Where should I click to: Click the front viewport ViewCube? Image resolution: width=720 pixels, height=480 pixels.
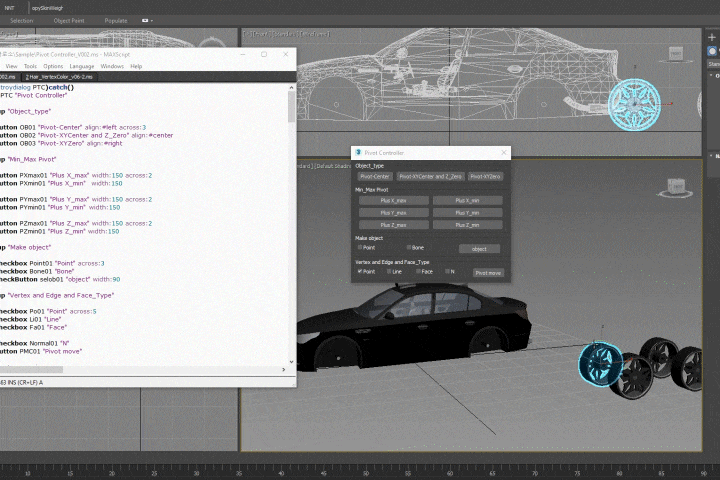tap(675, 55)
